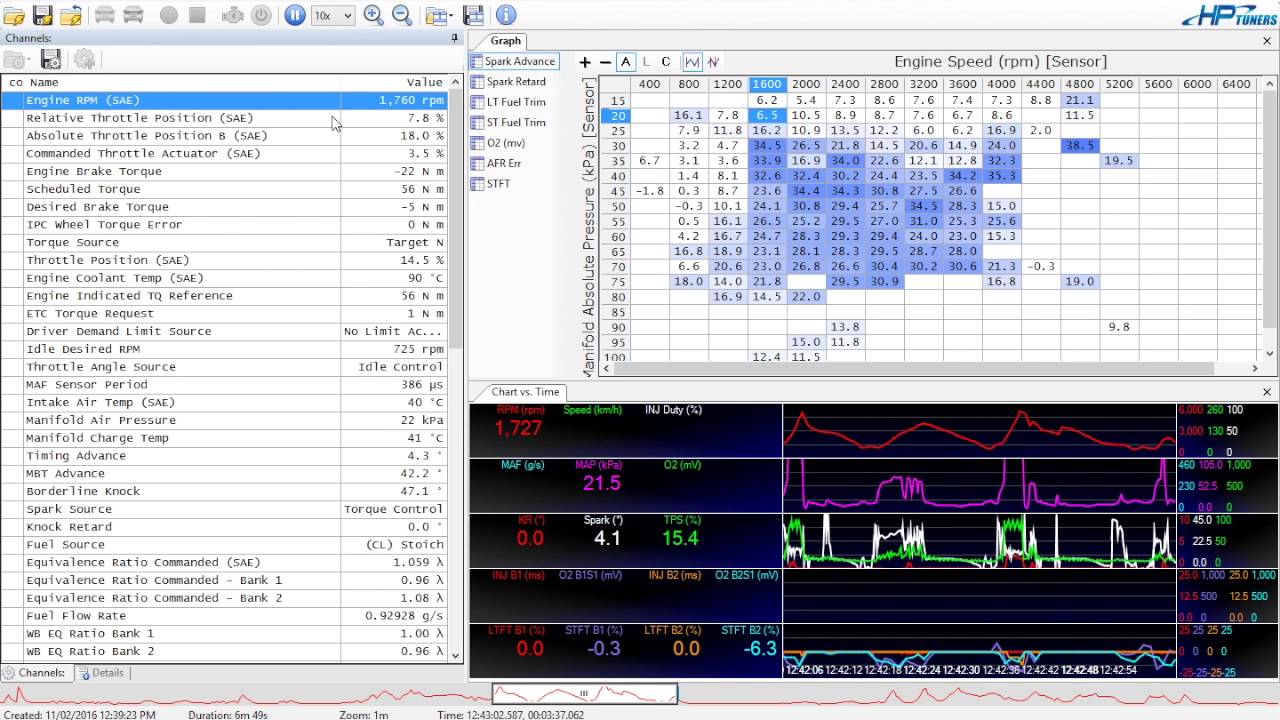Select the Fuel Flow Rate channel row

point(225,616)
